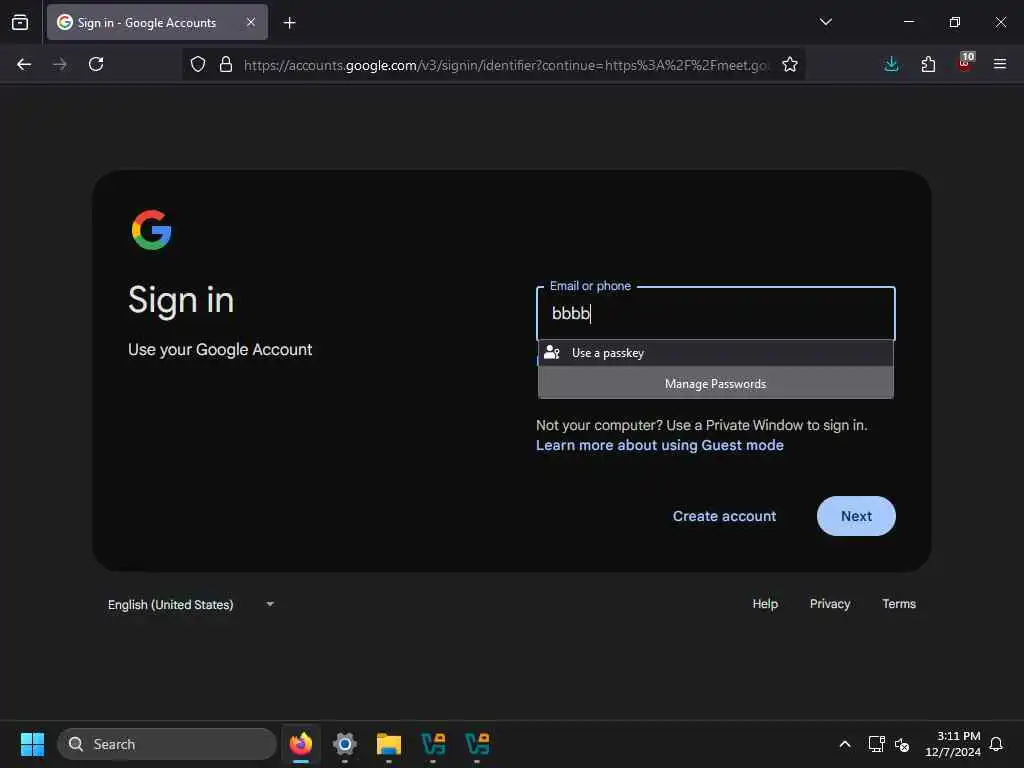Open Settings gear app in taskbar
The height and width of the screenshot is (768, 1024).
click(x=345, y=744)
